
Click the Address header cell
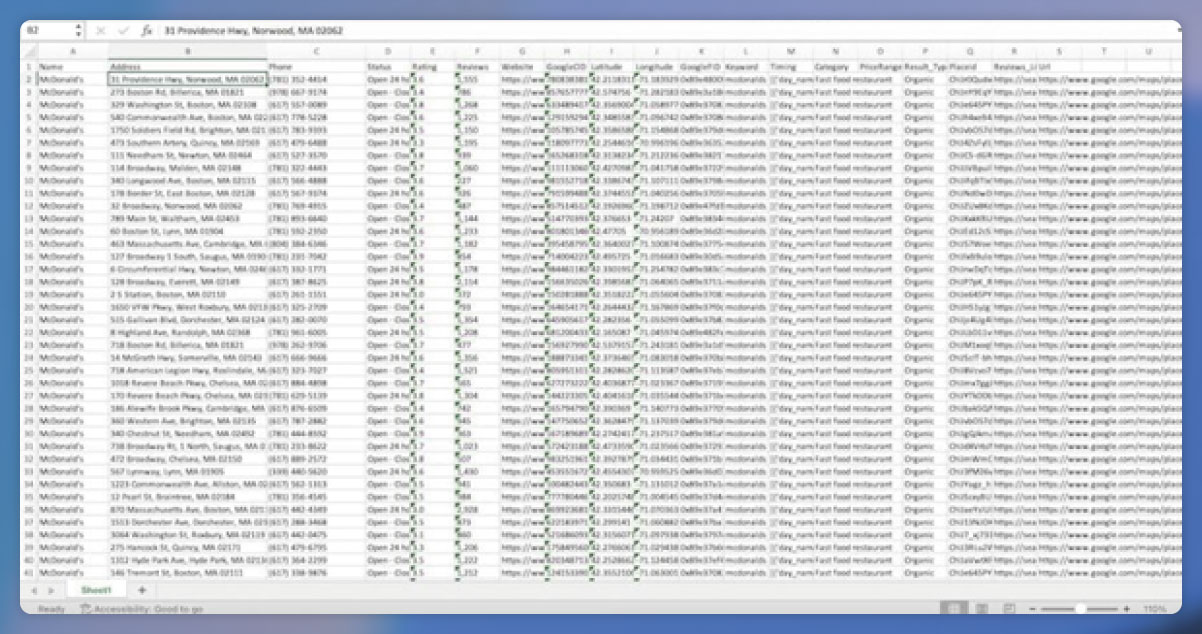[186, 66]
